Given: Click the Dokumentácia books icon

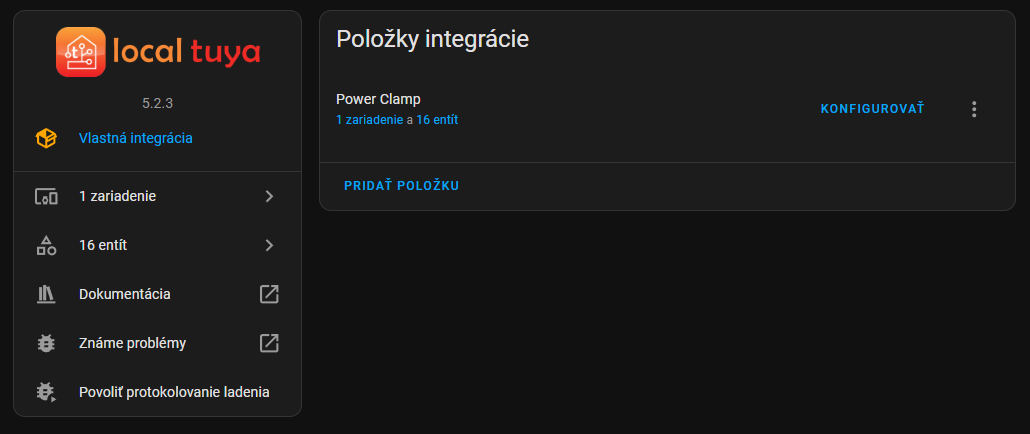Looking at the screenshot, I should point(46,294).
